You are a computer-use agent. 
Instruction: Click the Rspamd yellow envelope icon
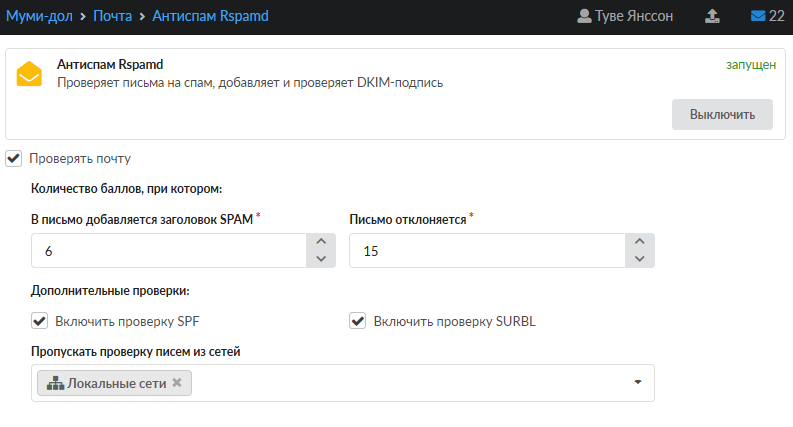29,75
